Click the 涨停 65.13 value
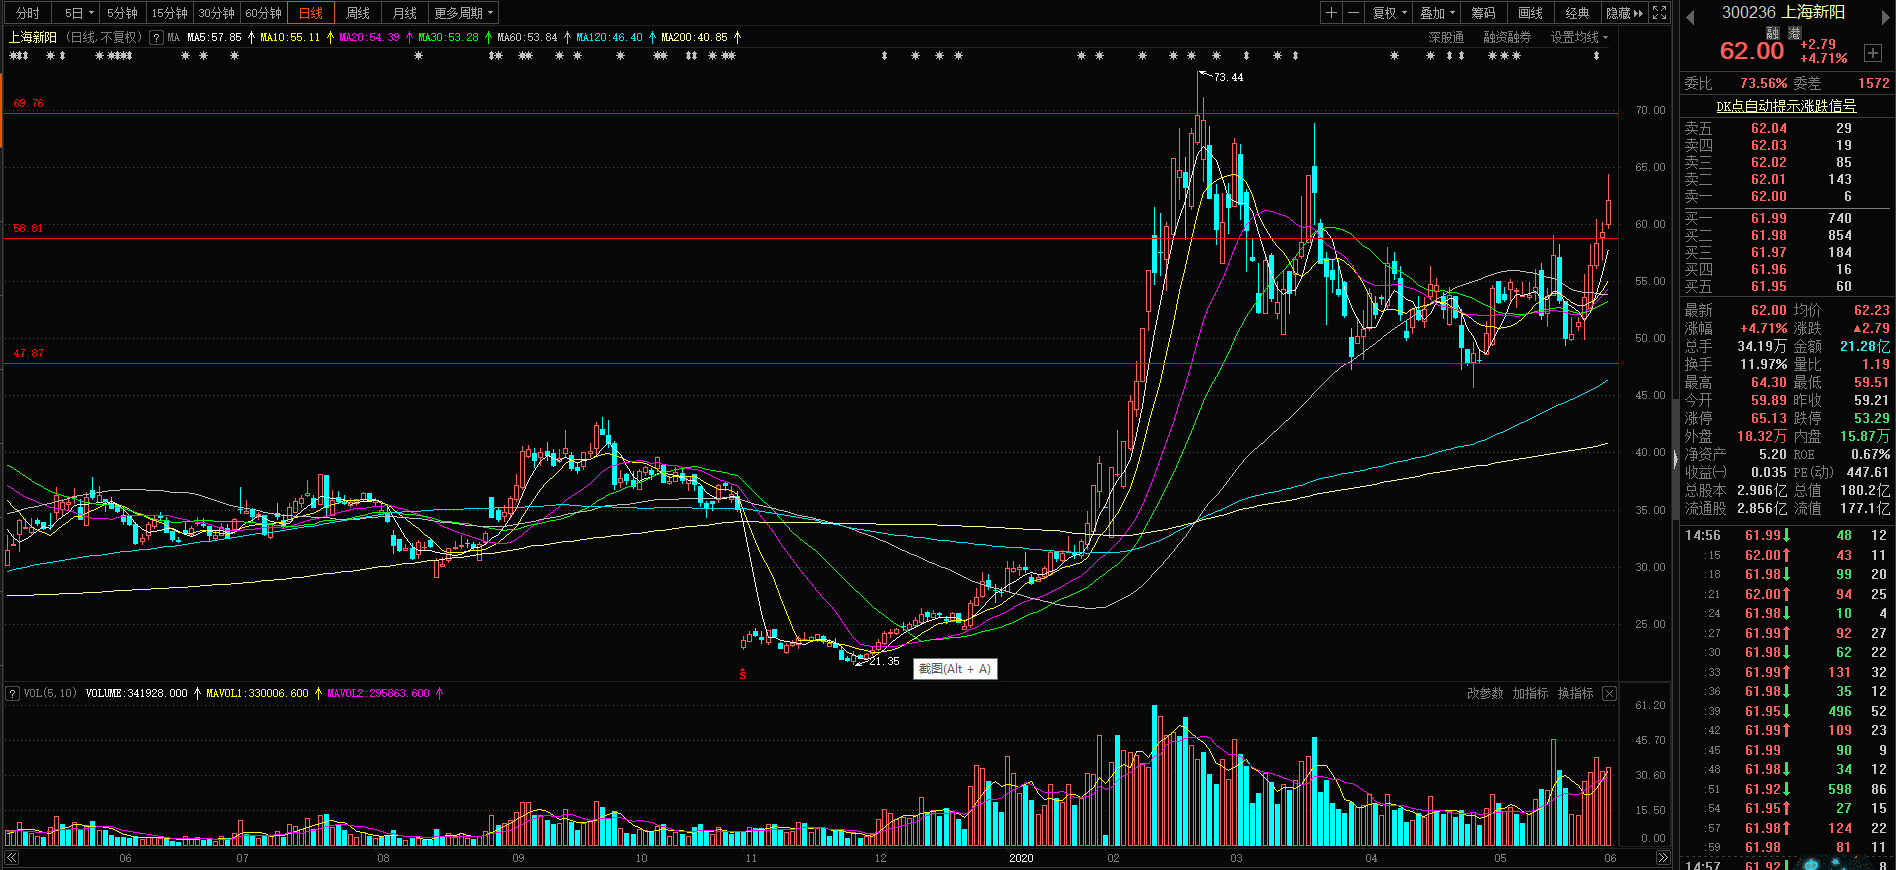The width and height of the screenshot is (1896, 870). (x=1768, y=418)
